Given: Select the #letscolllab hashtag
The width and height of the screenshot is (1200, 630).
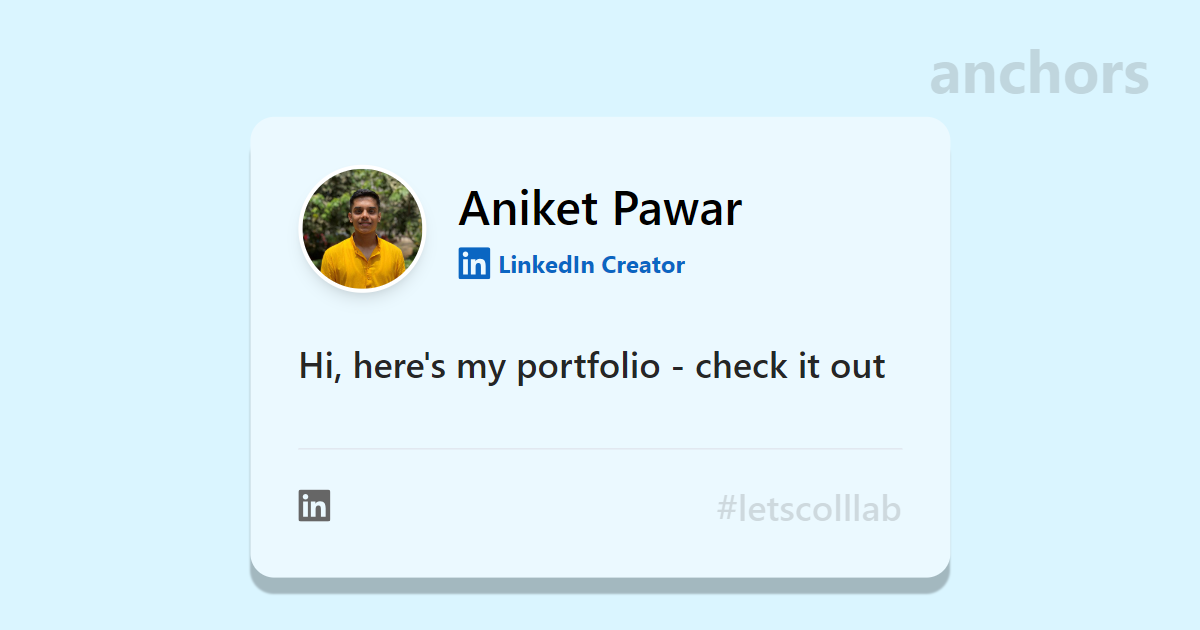Looking at the screenshot, I should pos(808,510).
